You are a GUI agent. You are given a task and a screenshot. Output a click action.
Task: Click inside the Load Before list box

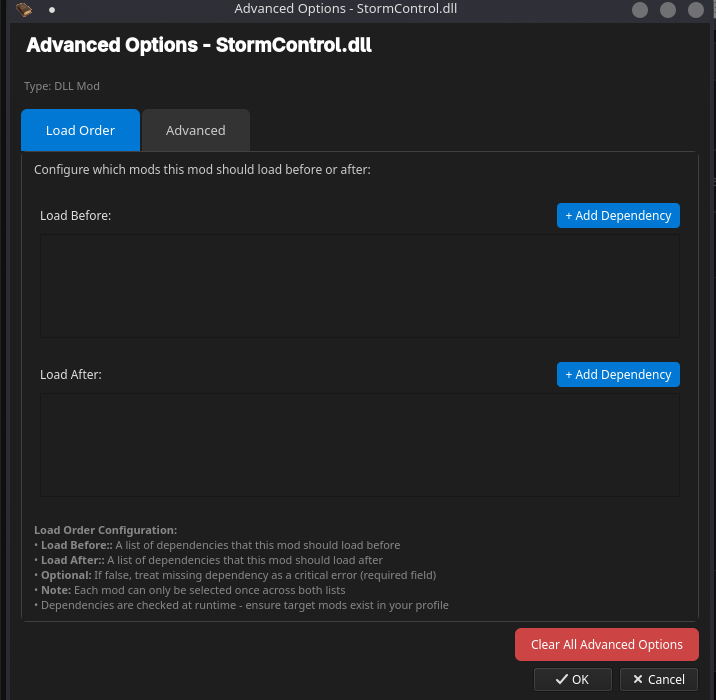click(x=359, y=286)
